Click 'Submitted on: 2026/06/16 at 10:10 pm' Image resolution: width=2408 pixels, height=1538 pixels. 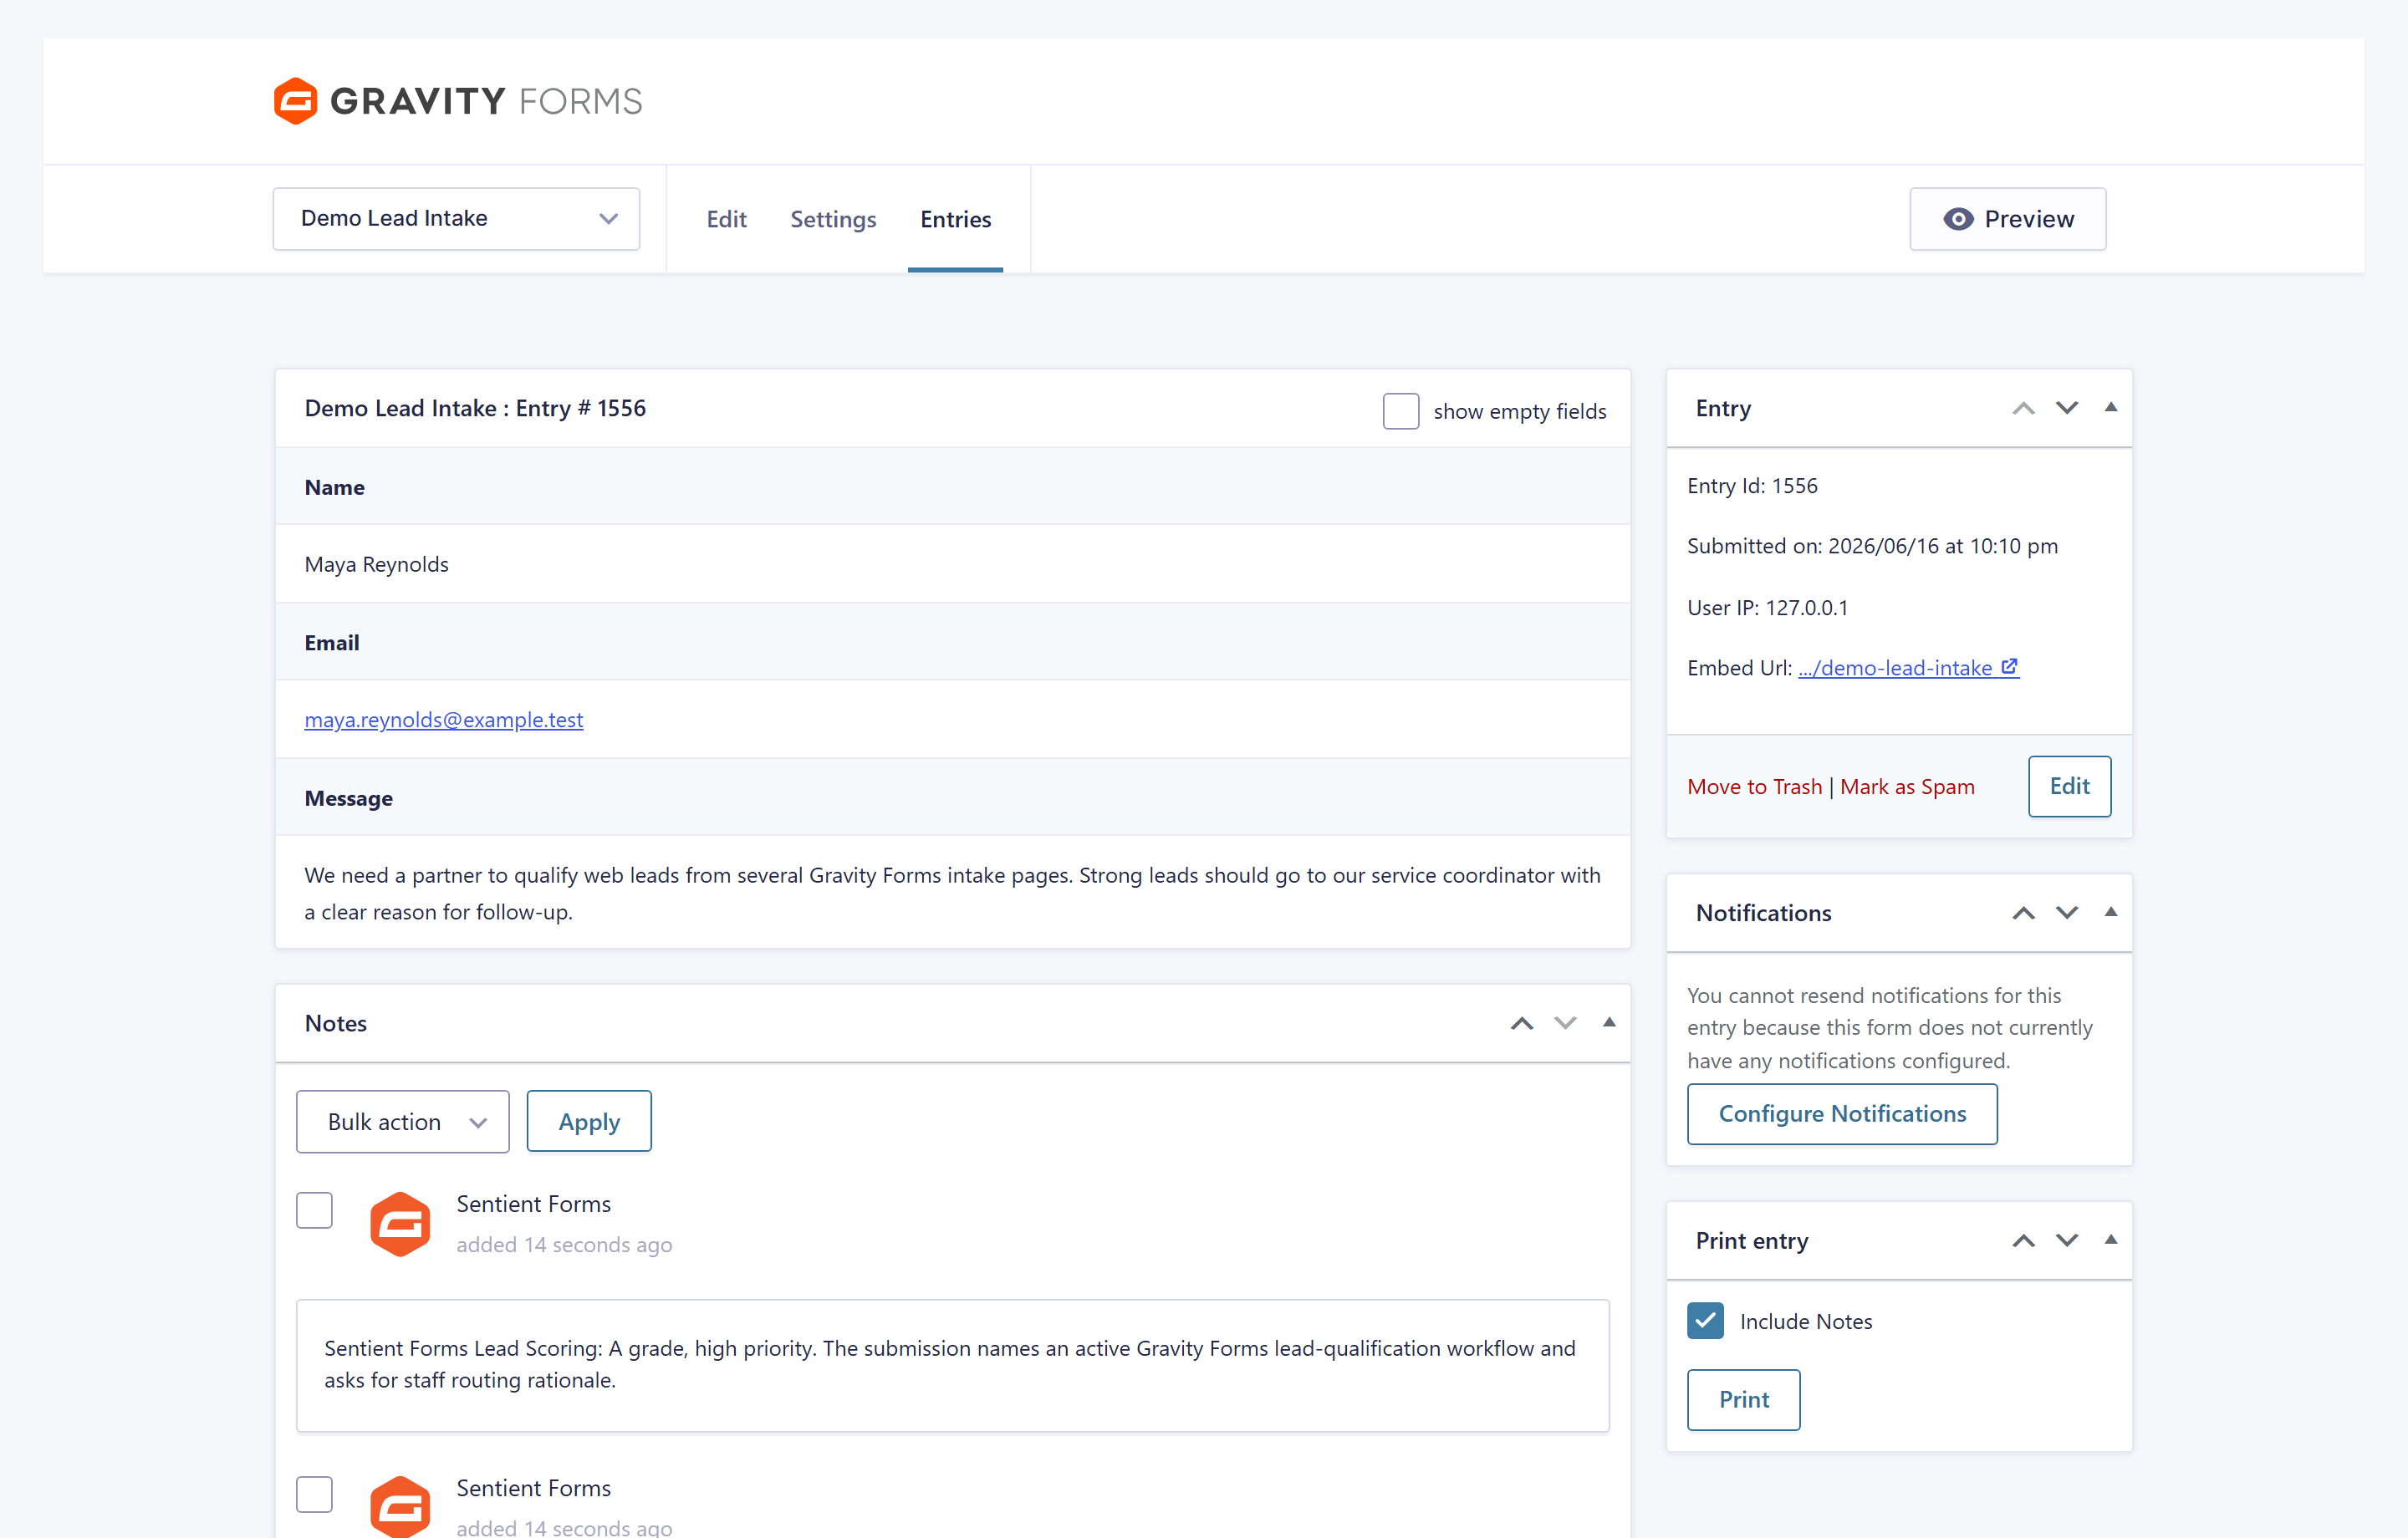pos(1872,546)
